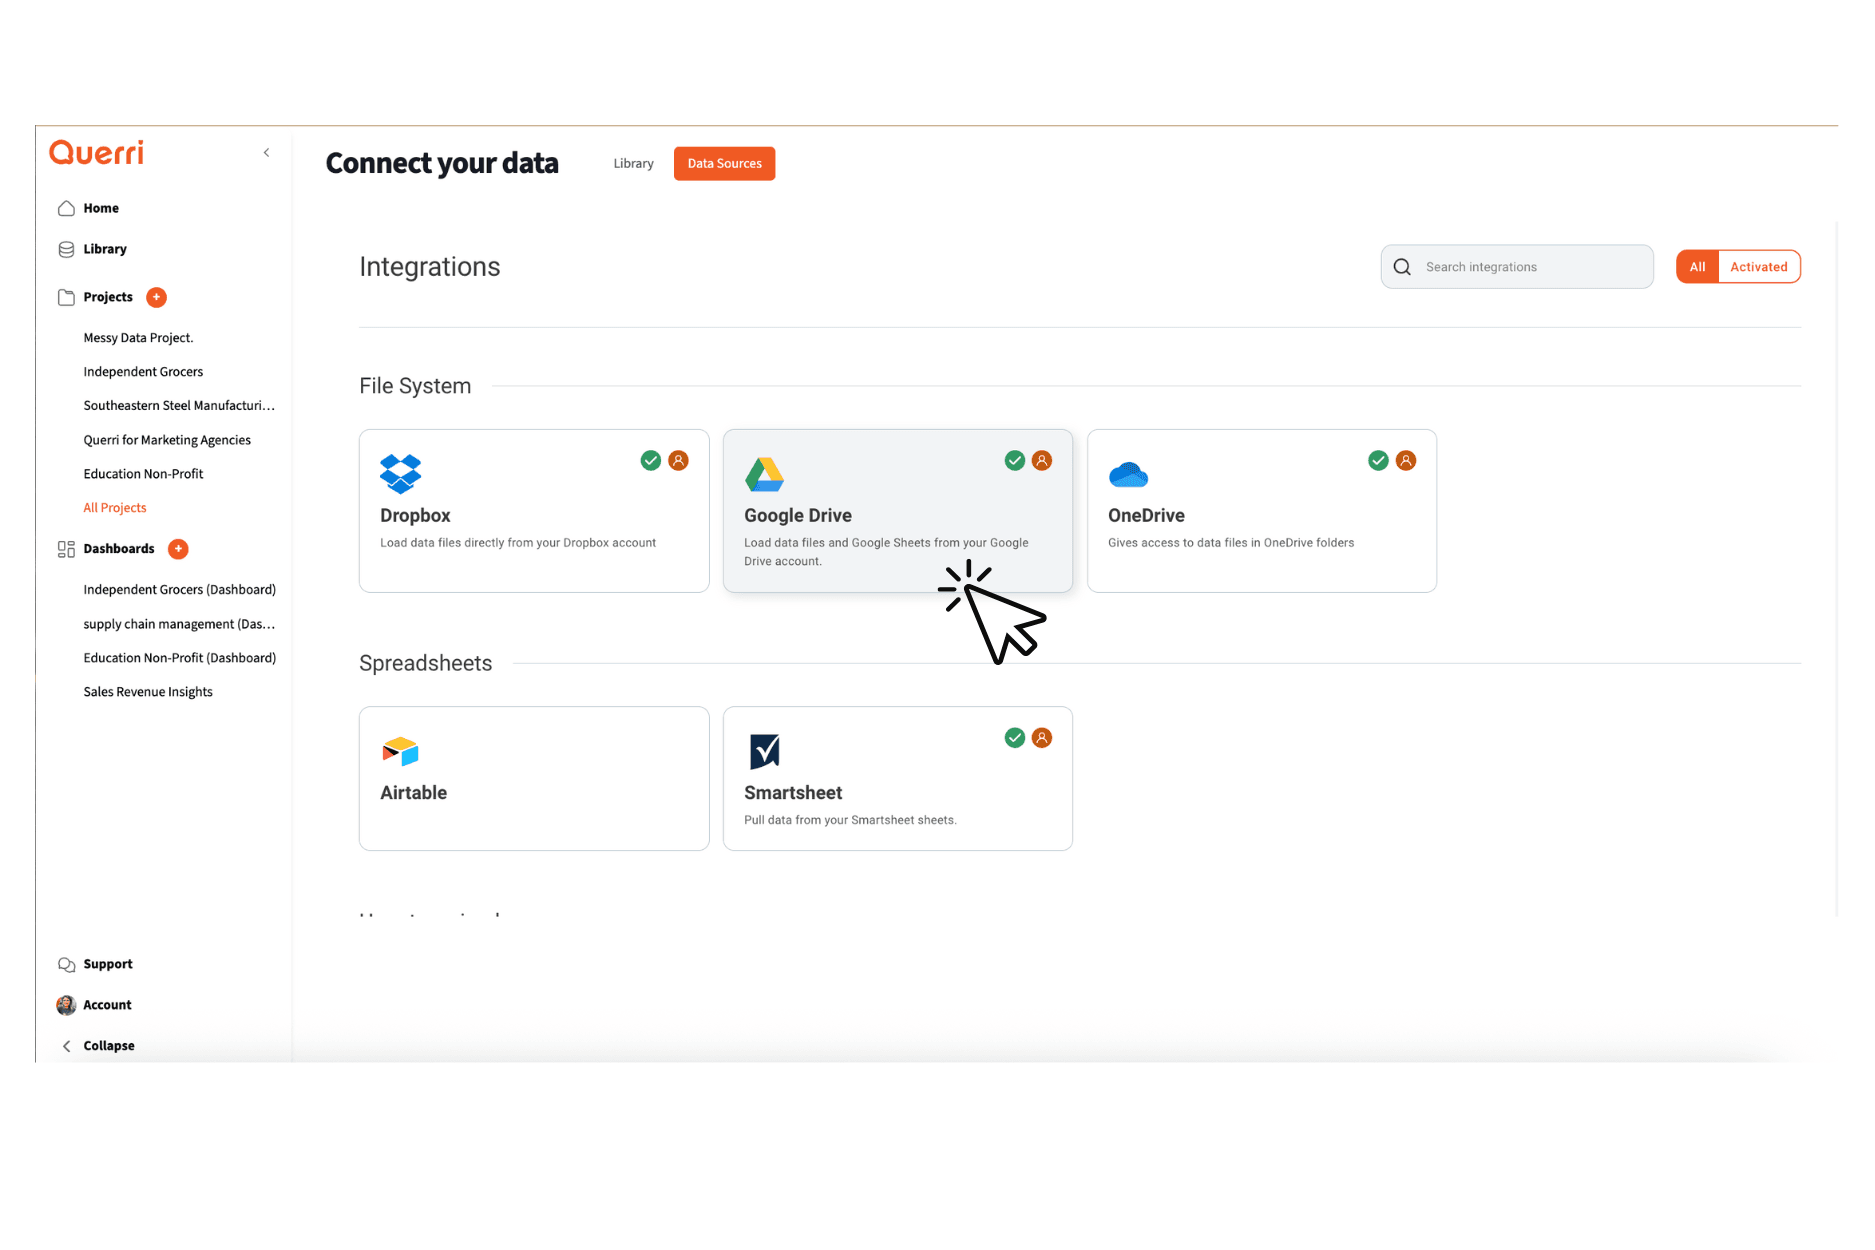Viewport: 1875px width, 1250px height.
Task: Create new dashboard using plus icon
Action: coord(178,549)
